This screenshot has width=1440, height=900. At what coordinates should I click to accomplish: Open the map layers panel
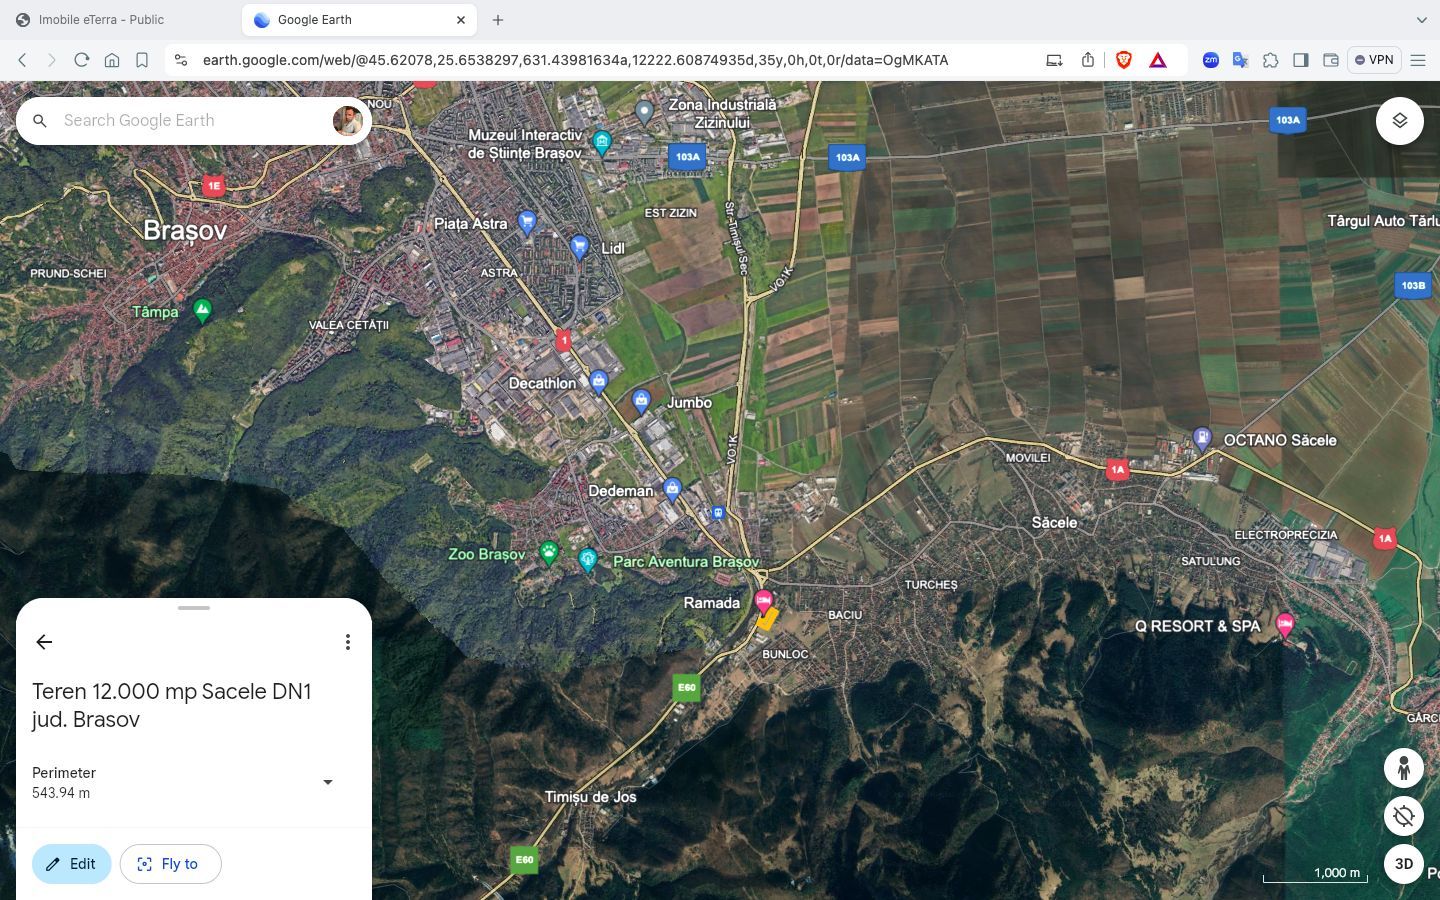[1399, 120]
